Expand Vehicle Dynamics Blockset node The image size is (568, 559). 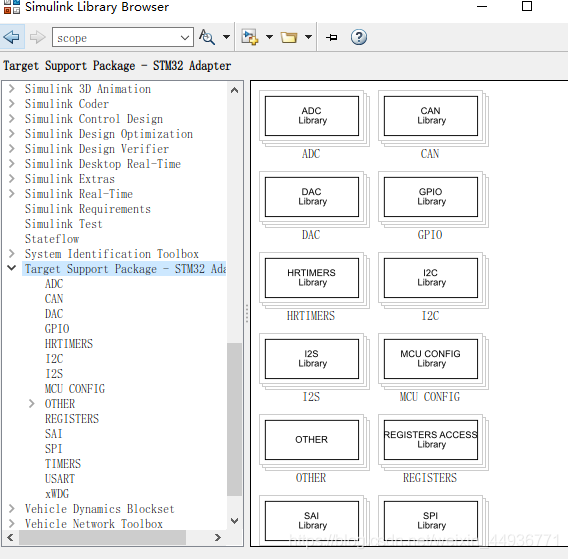pos(12,509)
